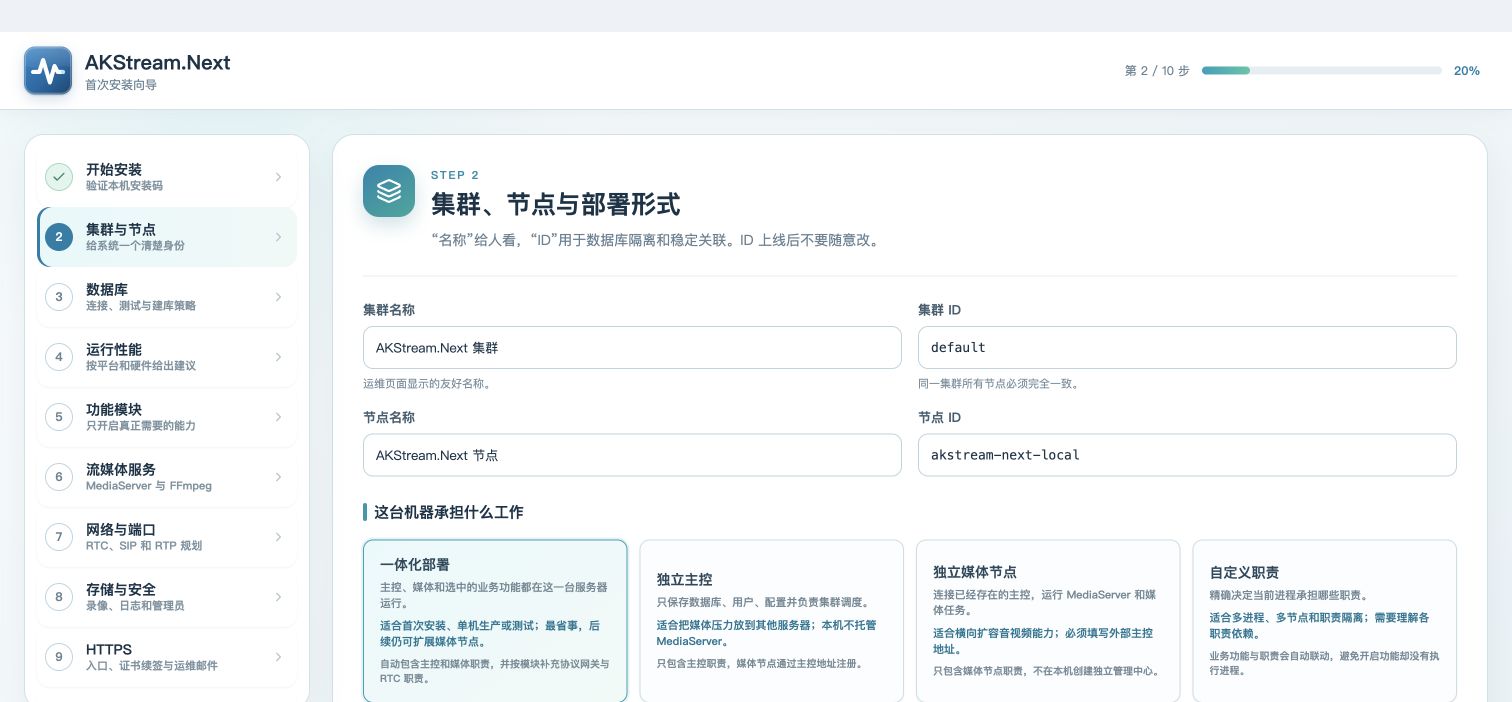
Task: Click the number 6 circle for 流媒体服务
Action: [x=59, y=477]
